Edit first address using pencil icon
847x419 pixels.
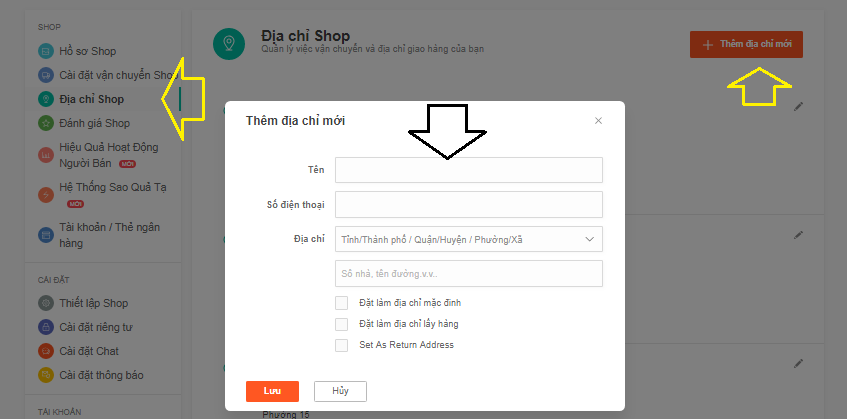point(798,107)
